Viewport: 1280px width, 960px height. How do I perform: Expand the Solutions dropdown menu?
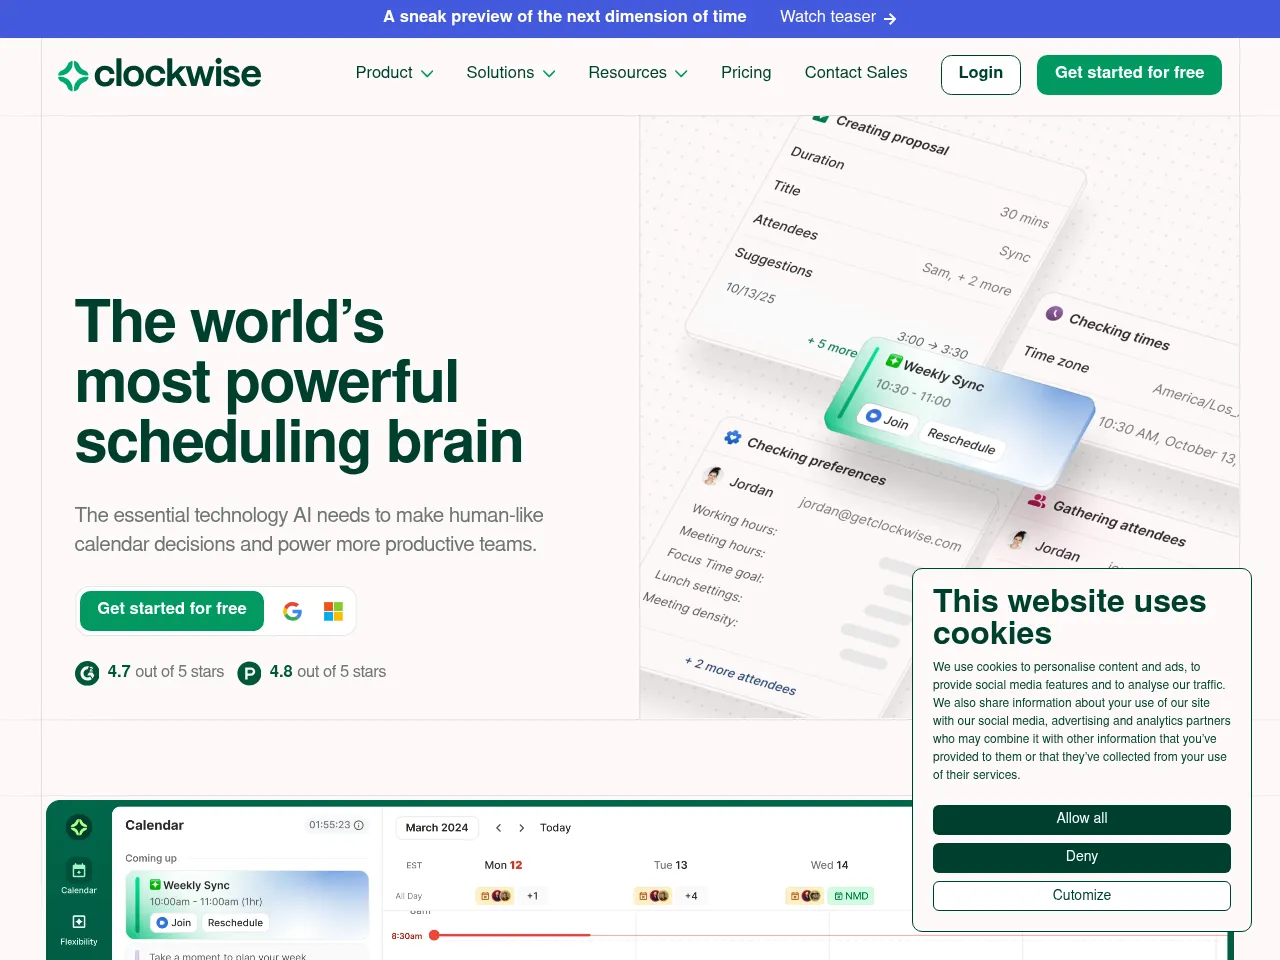(510, 73)
